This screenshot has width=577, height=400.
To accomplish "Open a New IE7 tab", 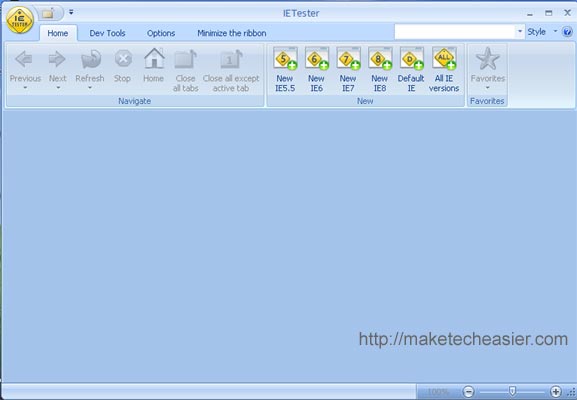I will click(348, 69).
